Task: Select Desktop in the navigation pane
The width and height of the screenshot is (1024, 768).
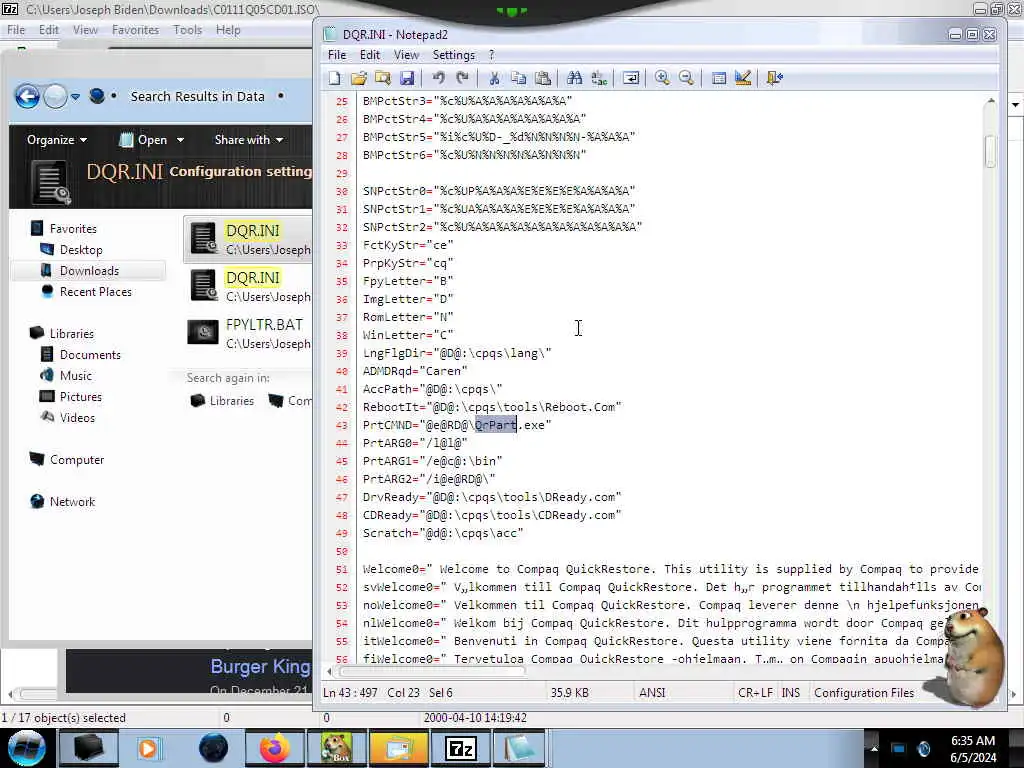Action: click(81, 249)
